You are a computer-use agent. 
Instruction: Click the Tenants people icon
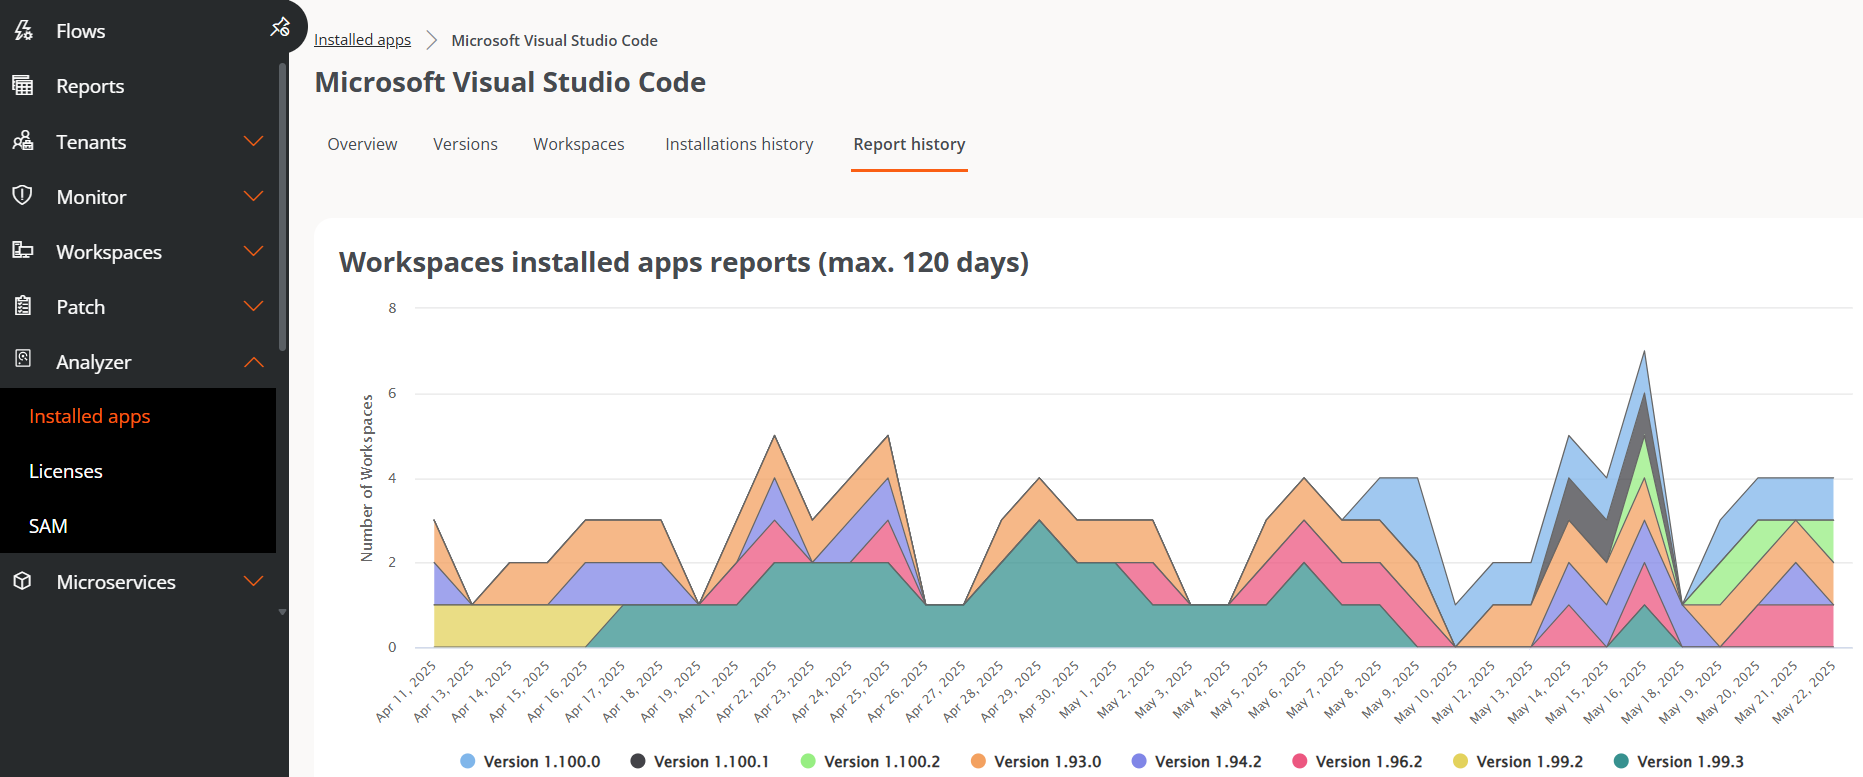coord(23,141)
